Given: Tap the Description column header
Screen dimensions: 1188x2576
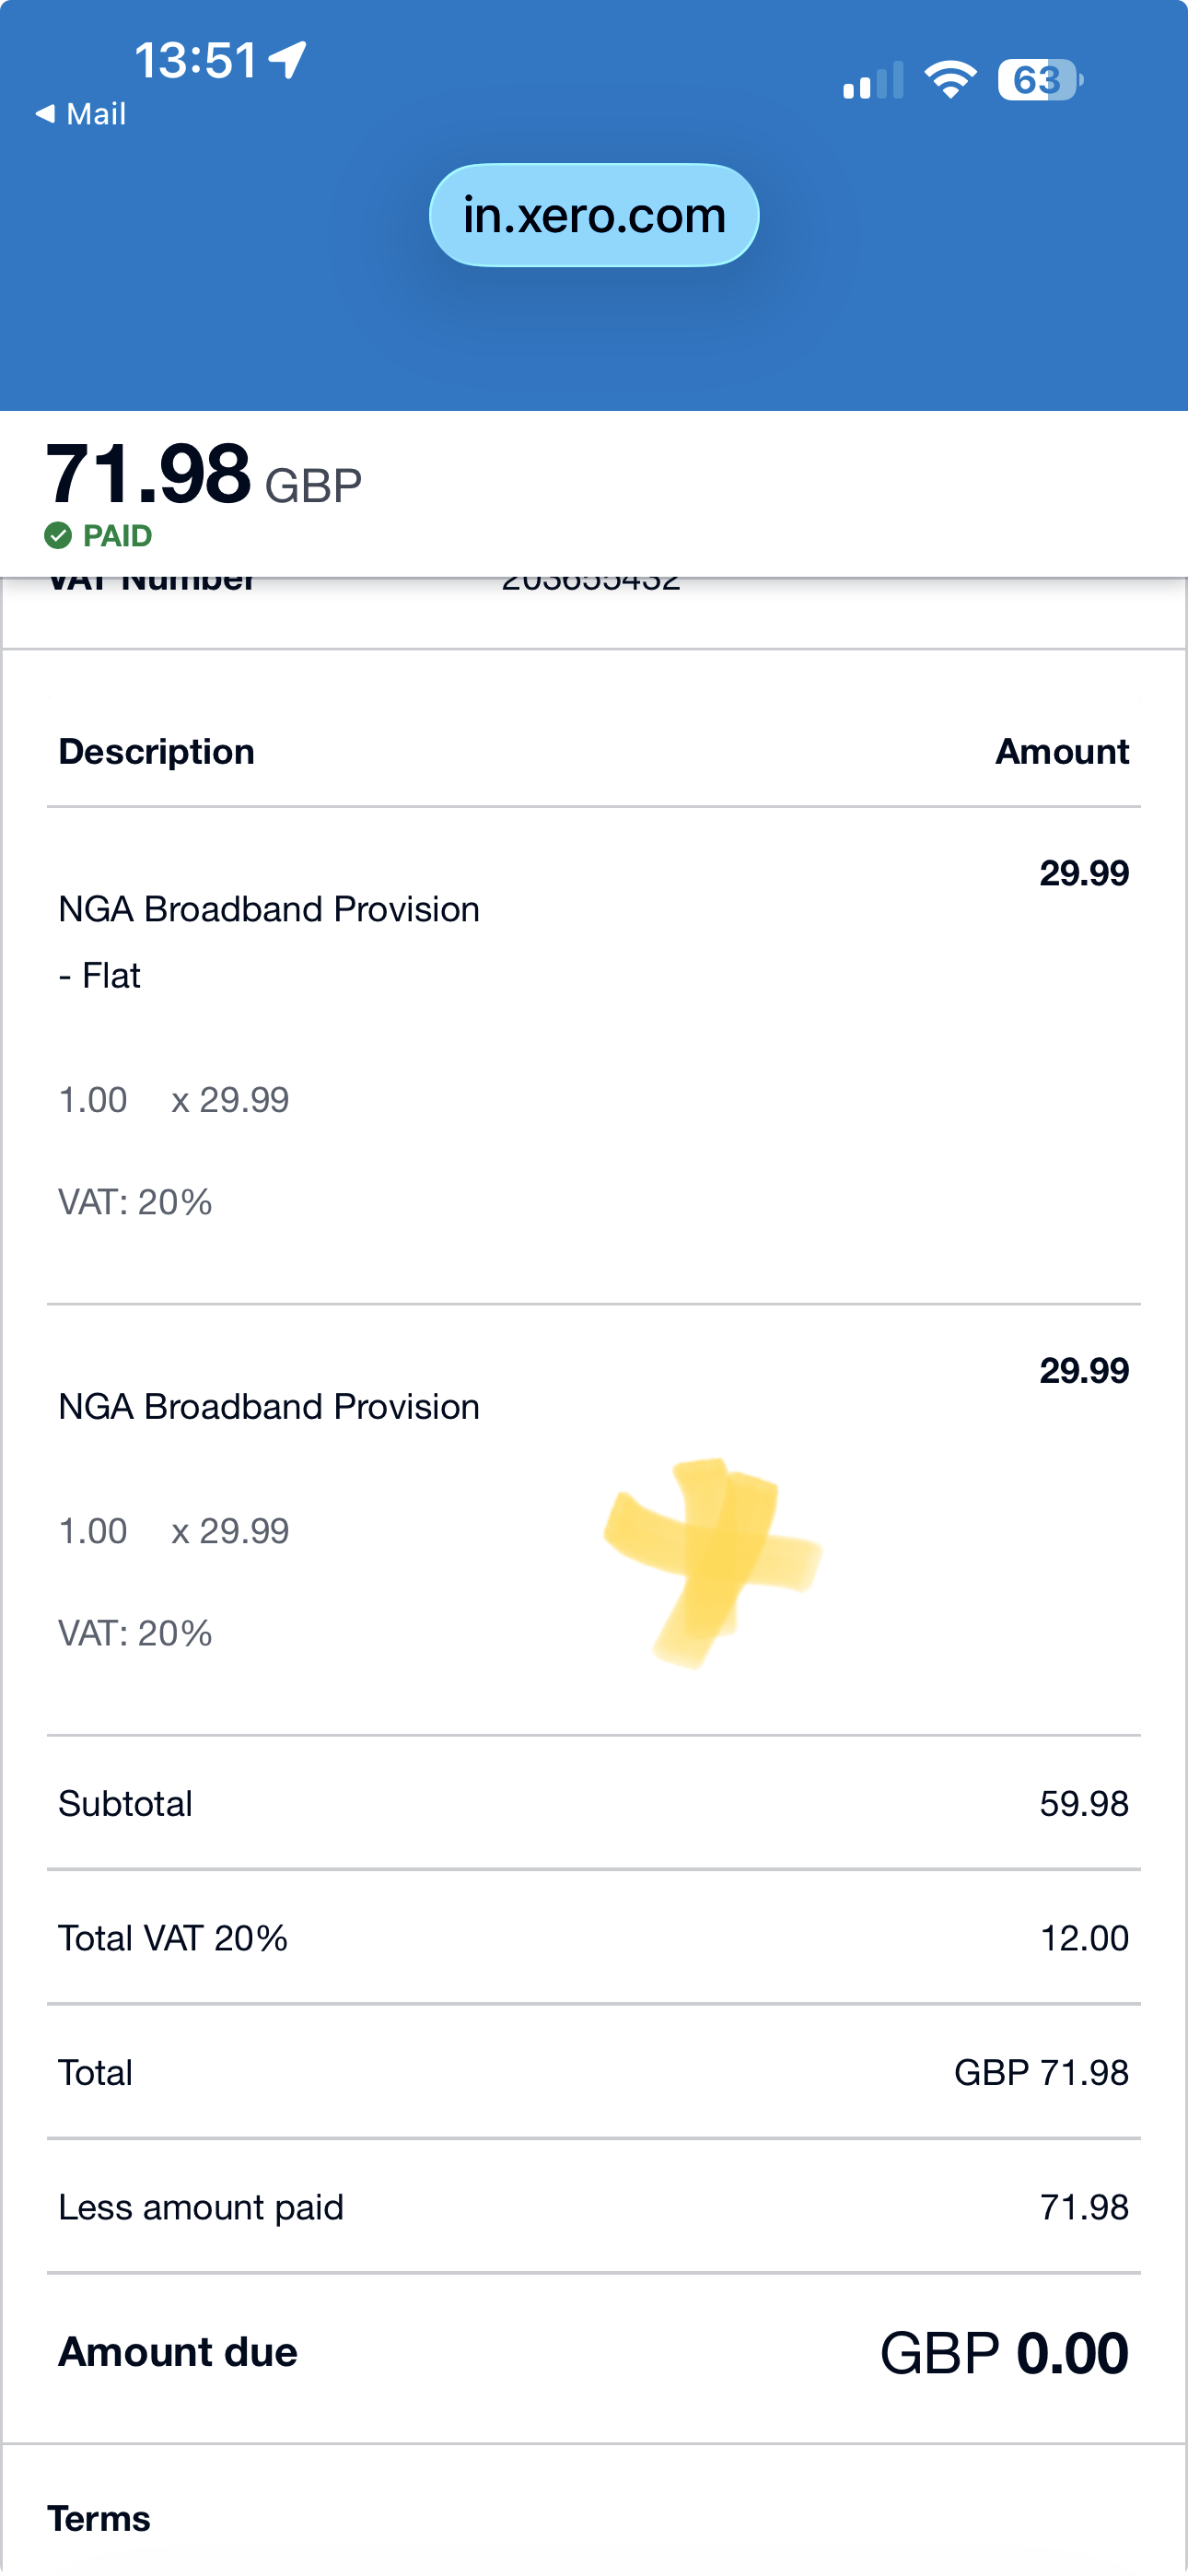Looking at the screenshot, I should [x=157, y=752].
